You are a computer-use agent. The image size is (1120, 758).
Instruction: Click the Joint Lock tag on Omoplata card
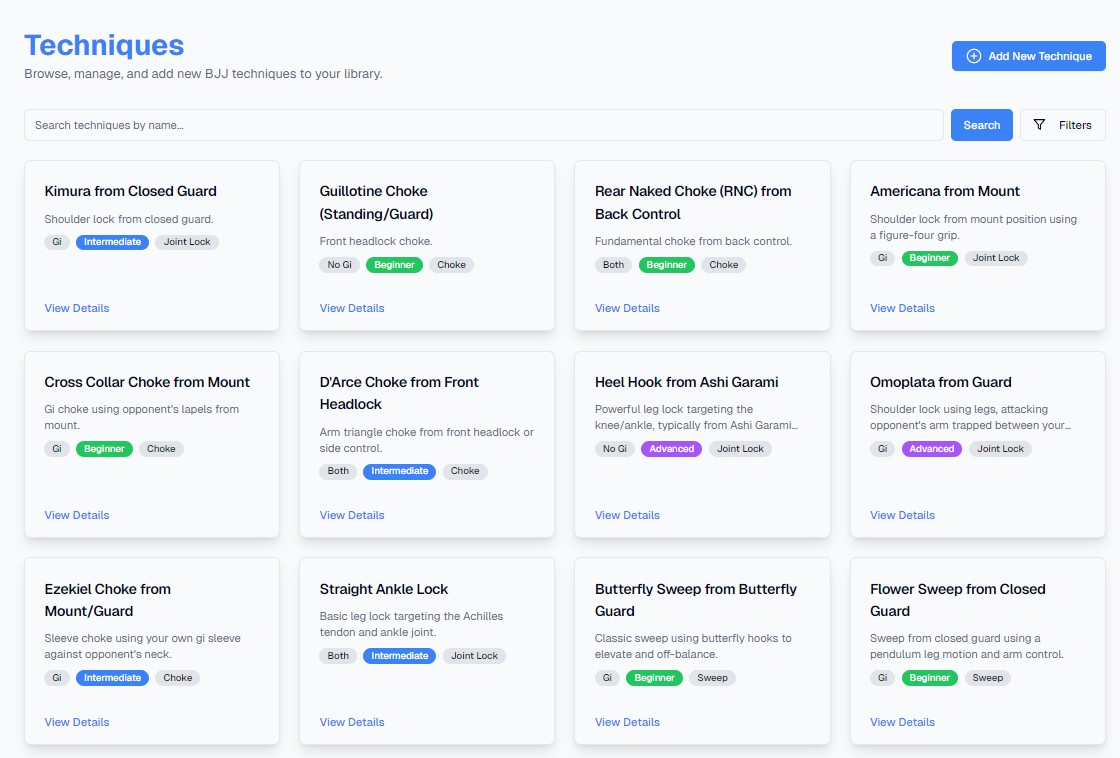click(1000, 449)
